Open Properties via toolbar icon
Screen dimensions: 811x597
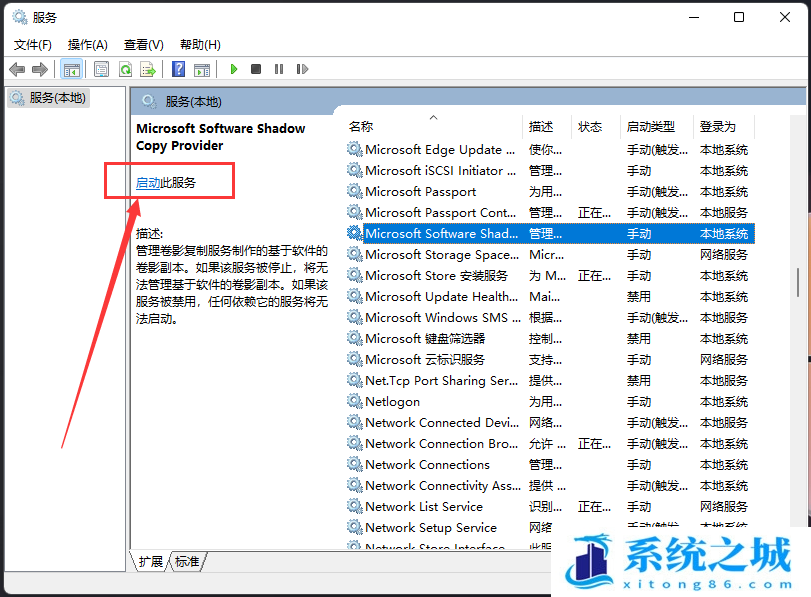[x=101, y=69]
